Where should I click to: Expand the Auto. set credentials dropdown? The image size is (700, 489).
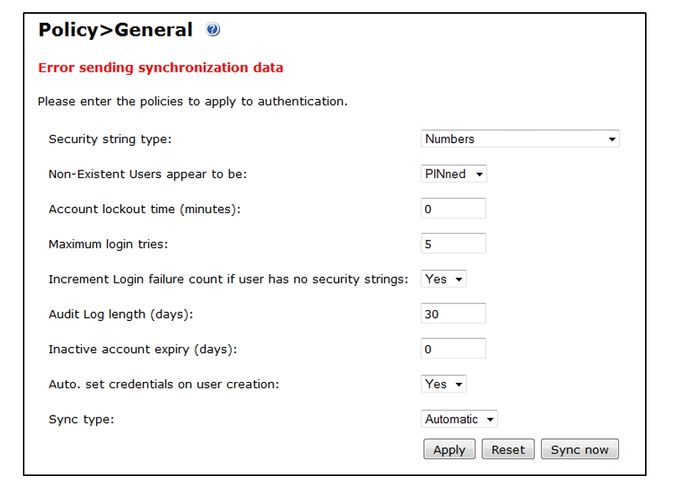click(x=443, y=384)
